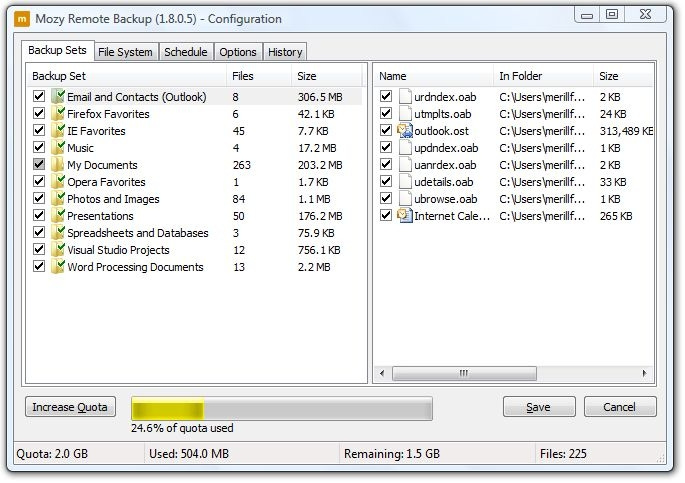This screenshot has height=483, width=685.
Task: Open the History tab
Action: 285,52
